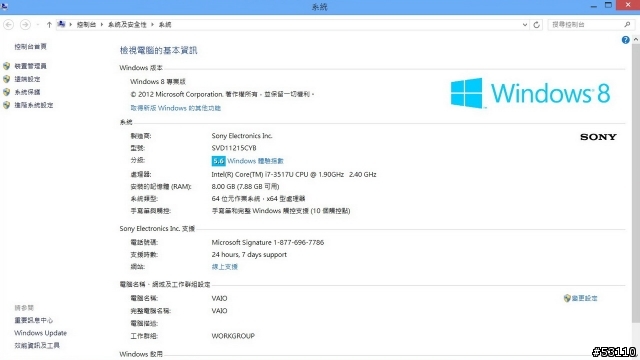Open Help with the blue question mark
640x360 pixels.
click(625, 40)
